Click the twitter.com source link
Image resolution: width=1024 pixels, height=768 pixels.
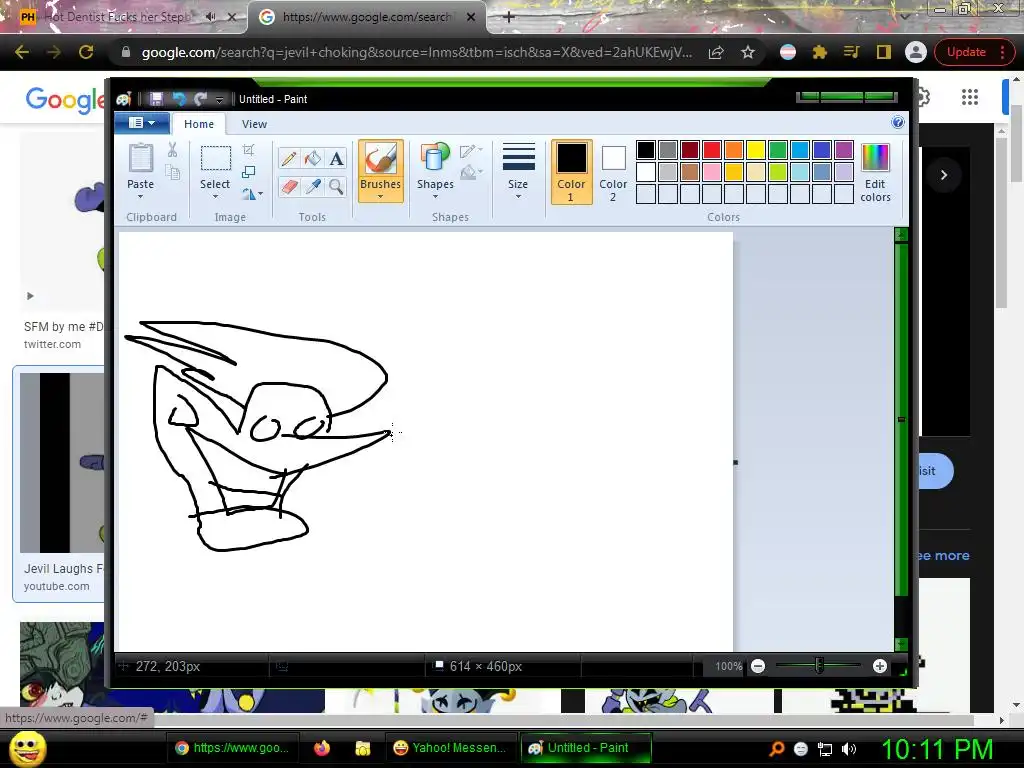[x=52, y=344]
